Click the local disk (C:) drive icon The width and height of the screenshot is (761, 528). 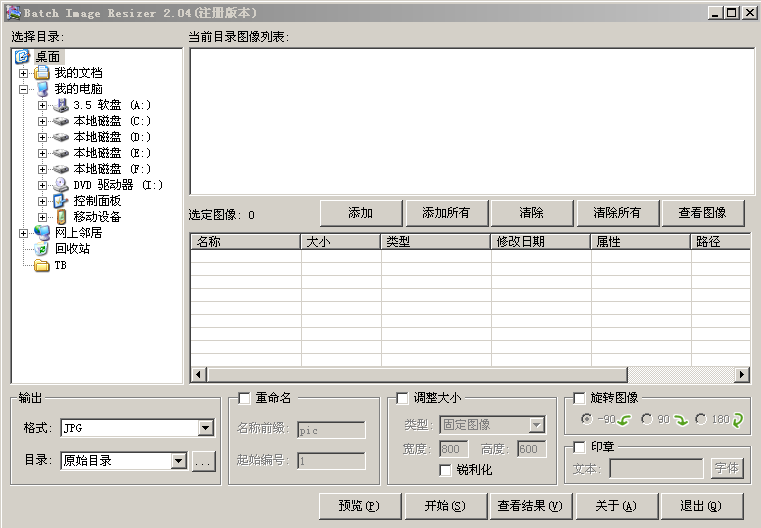point(61,121)
